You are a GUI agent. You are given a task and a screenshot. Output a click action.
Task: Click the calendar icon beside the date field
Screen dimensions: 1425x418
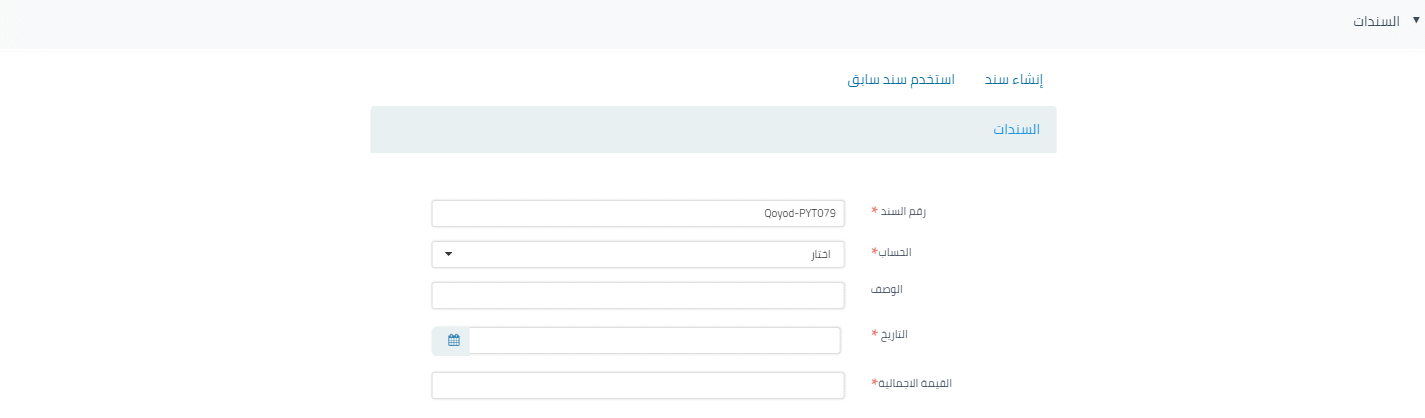[453, 340]
